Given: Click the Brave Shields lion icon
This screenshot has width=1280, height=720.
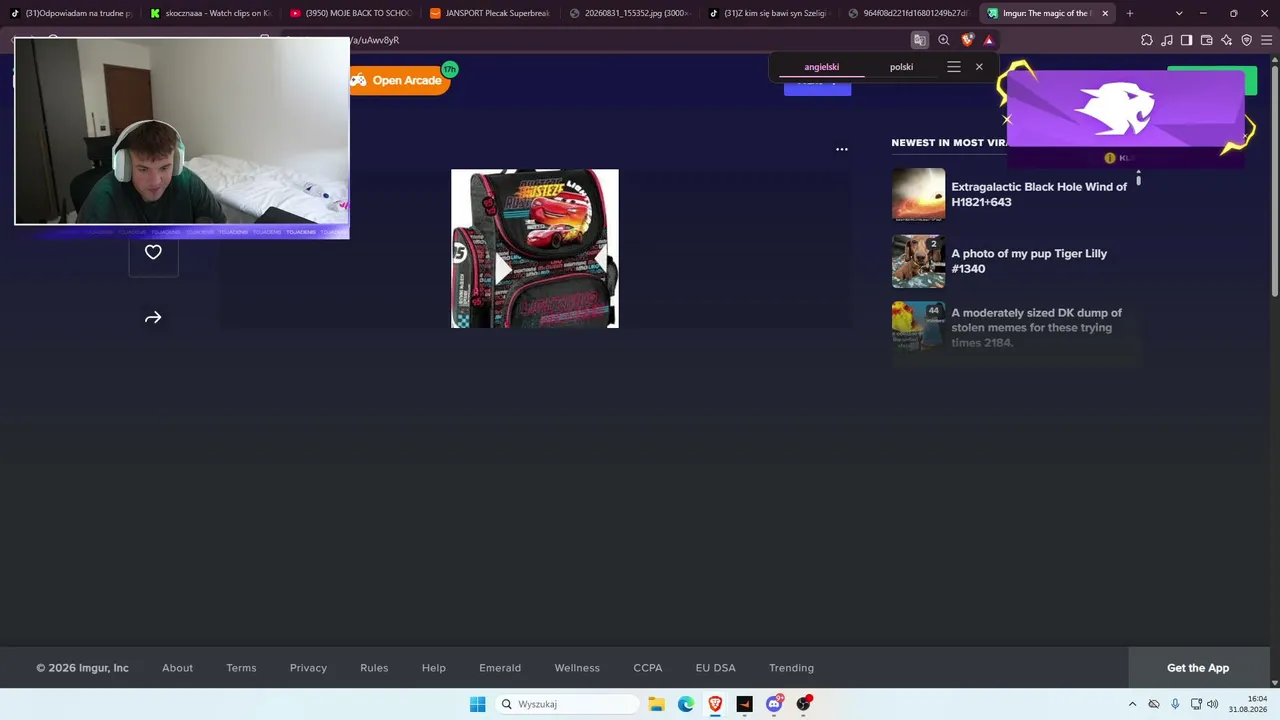Looking at the screenshot, I should 967,40.
